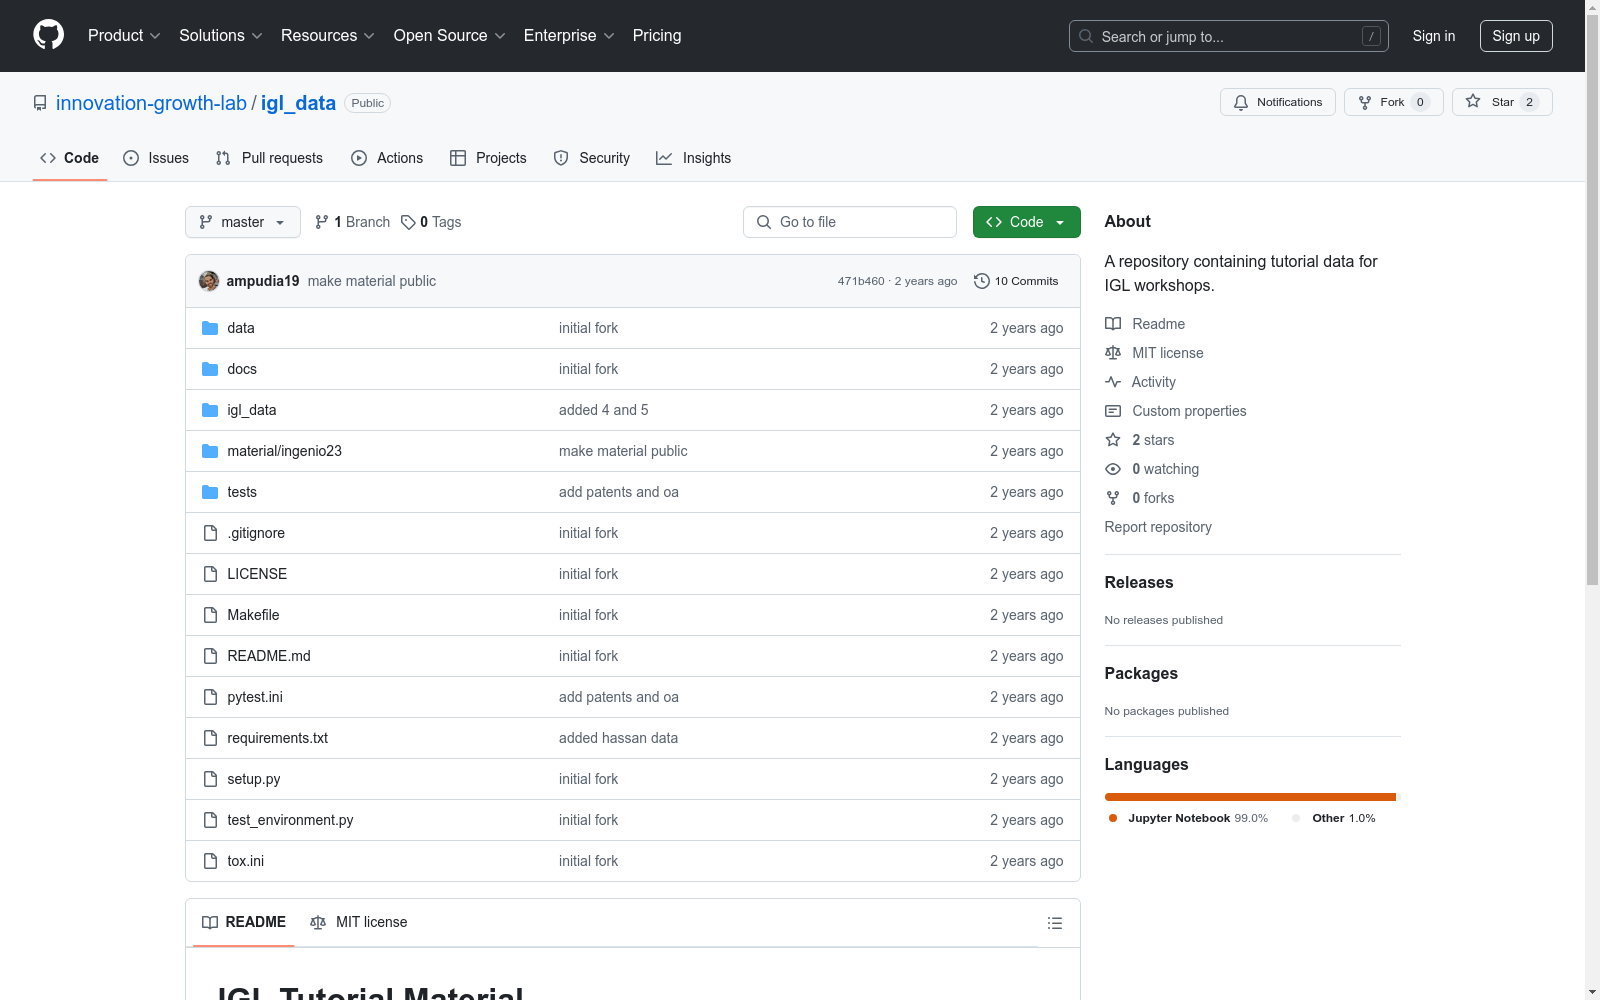Click the Makefile file icon

[x=210, y=615]
